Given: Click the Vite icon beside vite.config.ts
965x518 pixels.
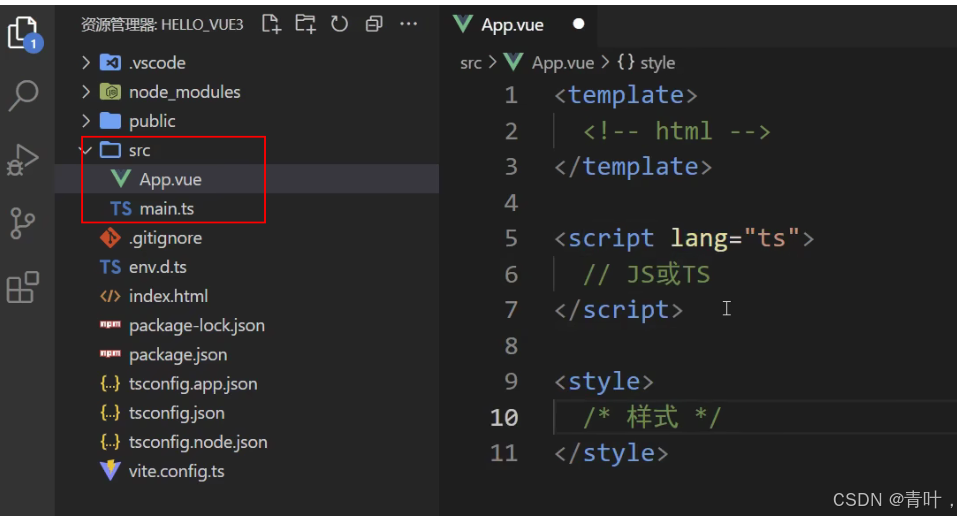Looking at the screenshot, I should (110, 471).
